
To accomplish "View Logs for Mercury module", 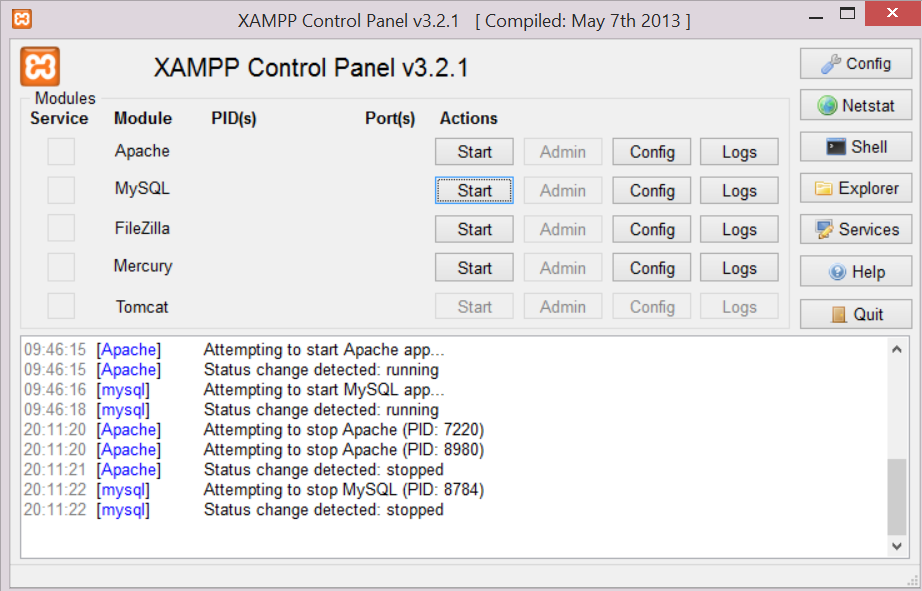I will click(739, 268).
